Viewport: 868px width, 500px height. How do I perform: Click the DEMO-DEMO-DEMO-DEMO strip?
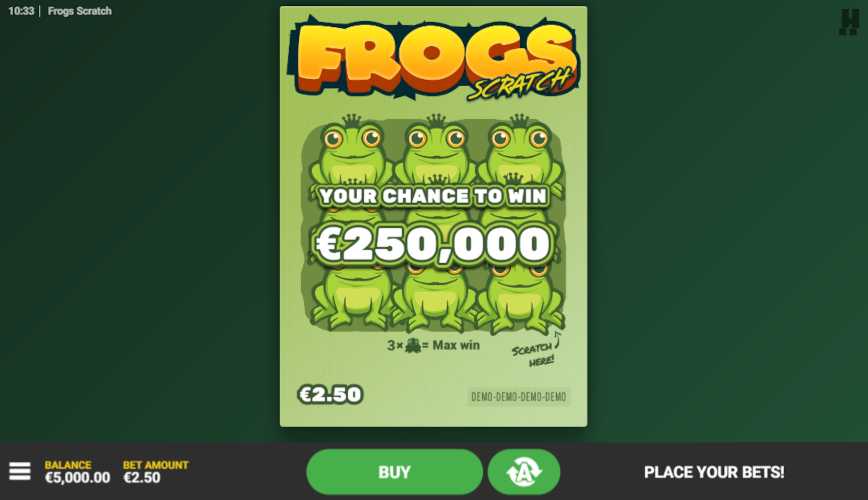[519, 396]
